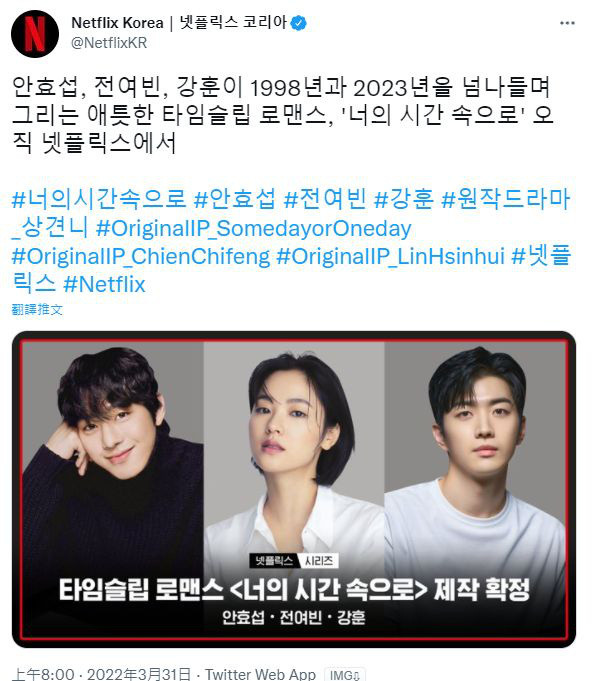
Task: Click hashtag #원작드라마_상견니
Action: point(291,213)
